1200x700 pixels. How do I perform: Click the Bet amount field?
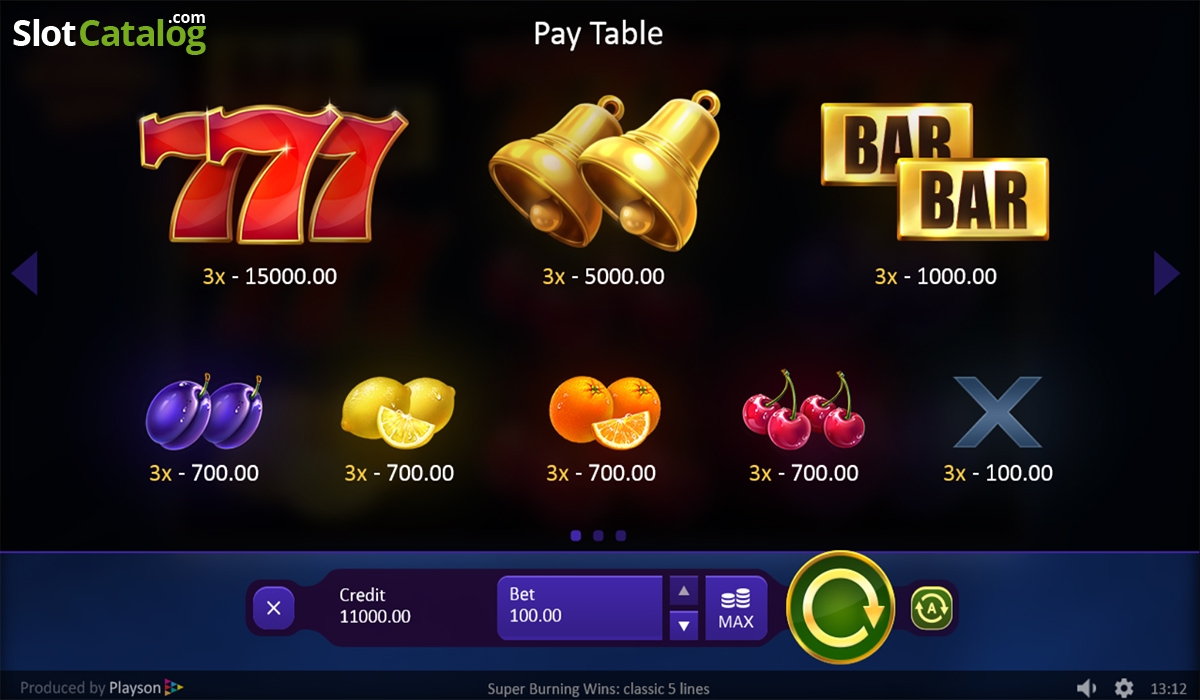[580, 608]
